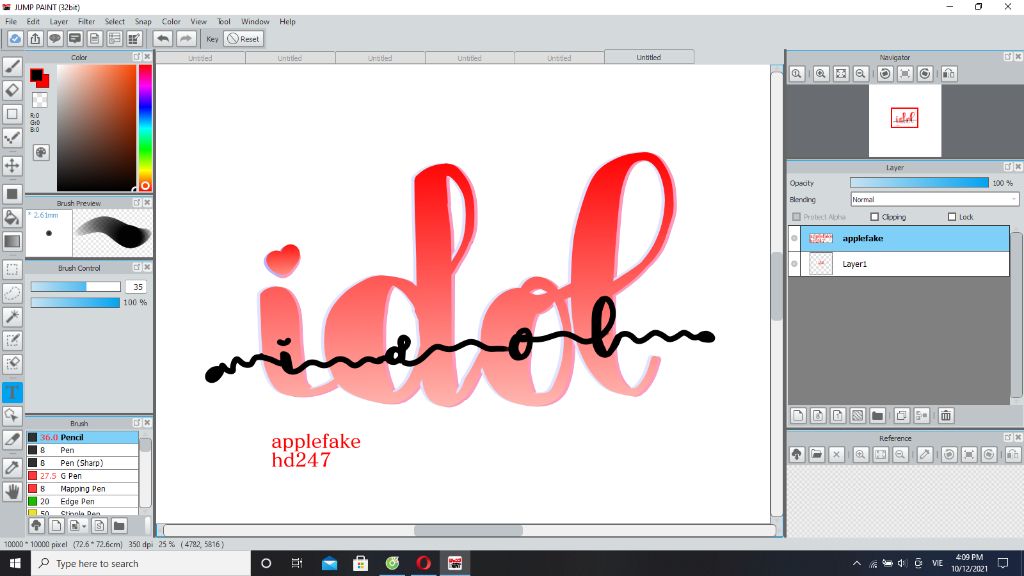Click cloud download icon in Brush panel
1024x576 pixels.
(x=37, y=525)
